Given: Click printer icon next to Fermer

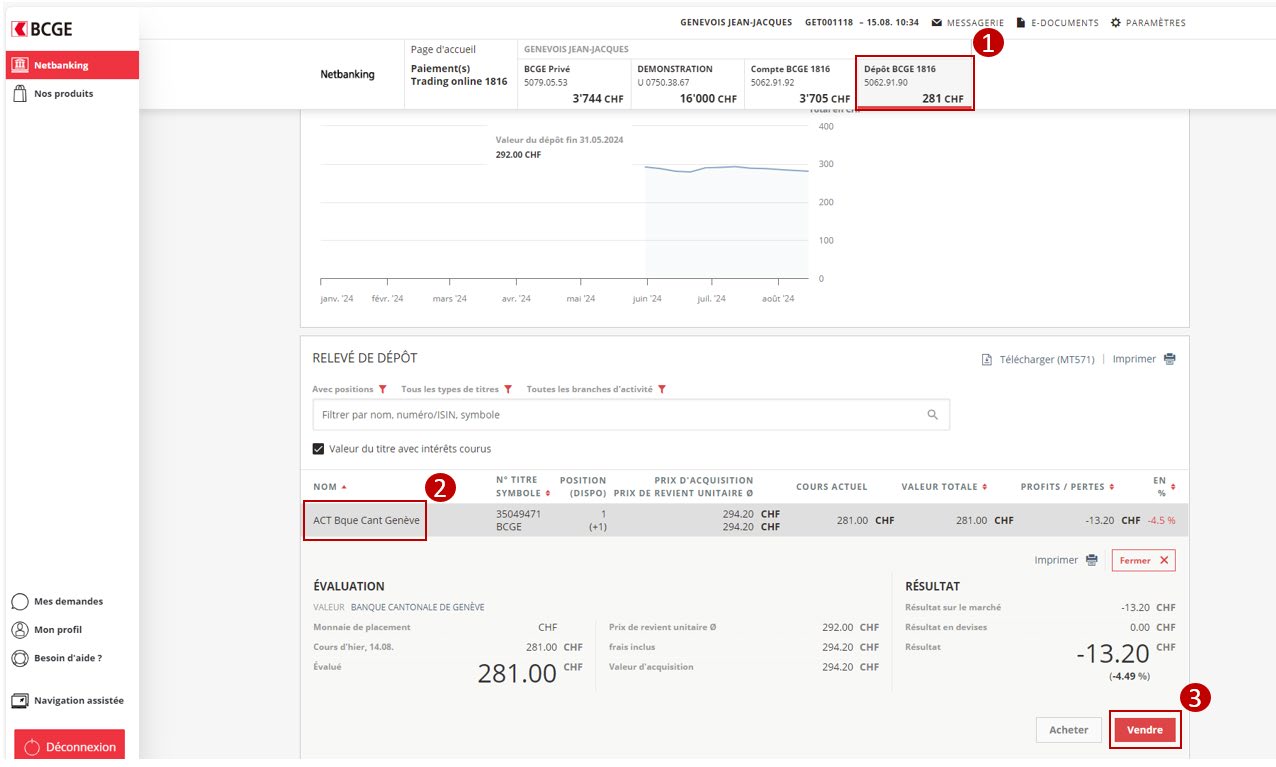Looking at the screenshot, I should [1092, 560].
